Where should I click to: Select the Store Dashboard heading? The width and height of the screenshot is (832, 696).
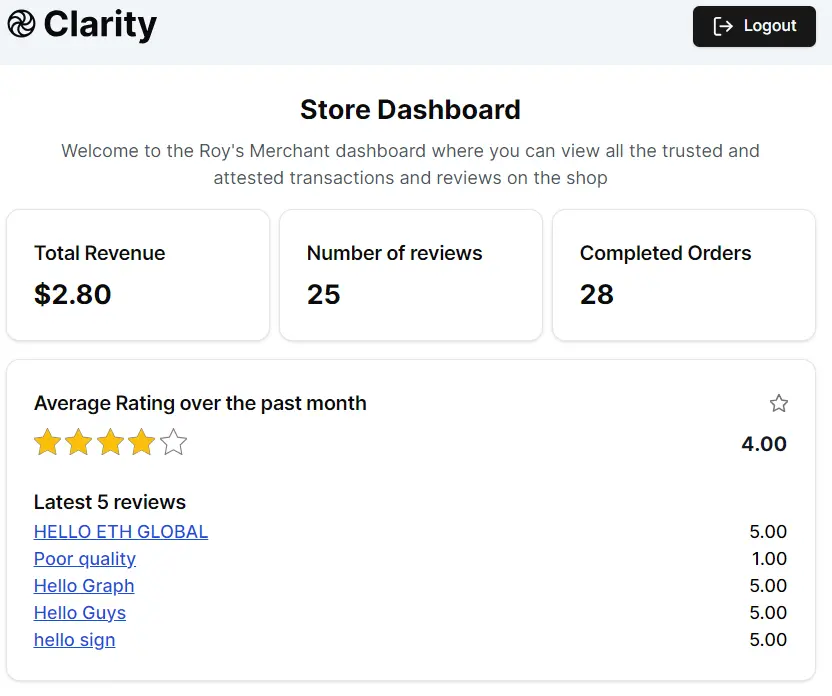pyautogui.click(x=410, y=110)
